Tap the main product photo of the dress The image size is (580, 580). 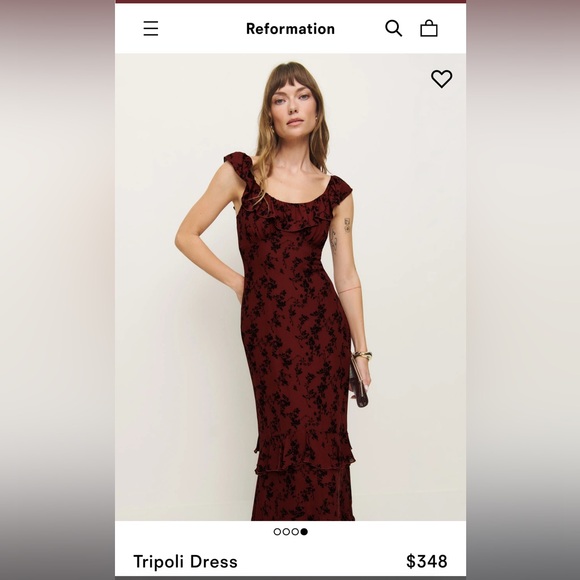[x=290, y=287]
